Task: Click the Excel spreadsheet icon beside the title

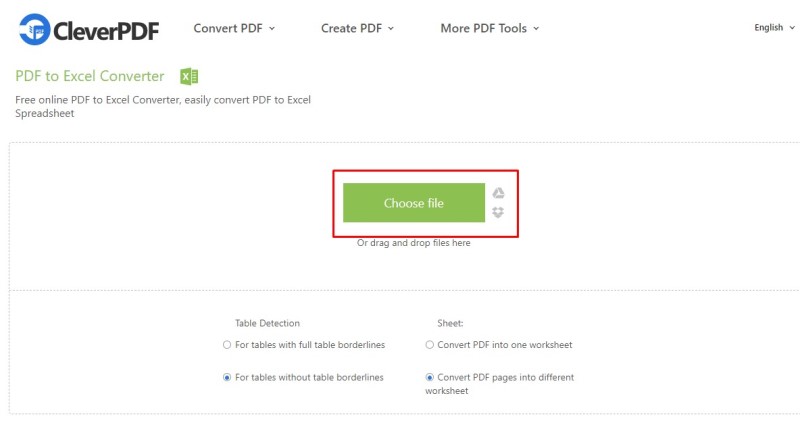Action: 189,77
